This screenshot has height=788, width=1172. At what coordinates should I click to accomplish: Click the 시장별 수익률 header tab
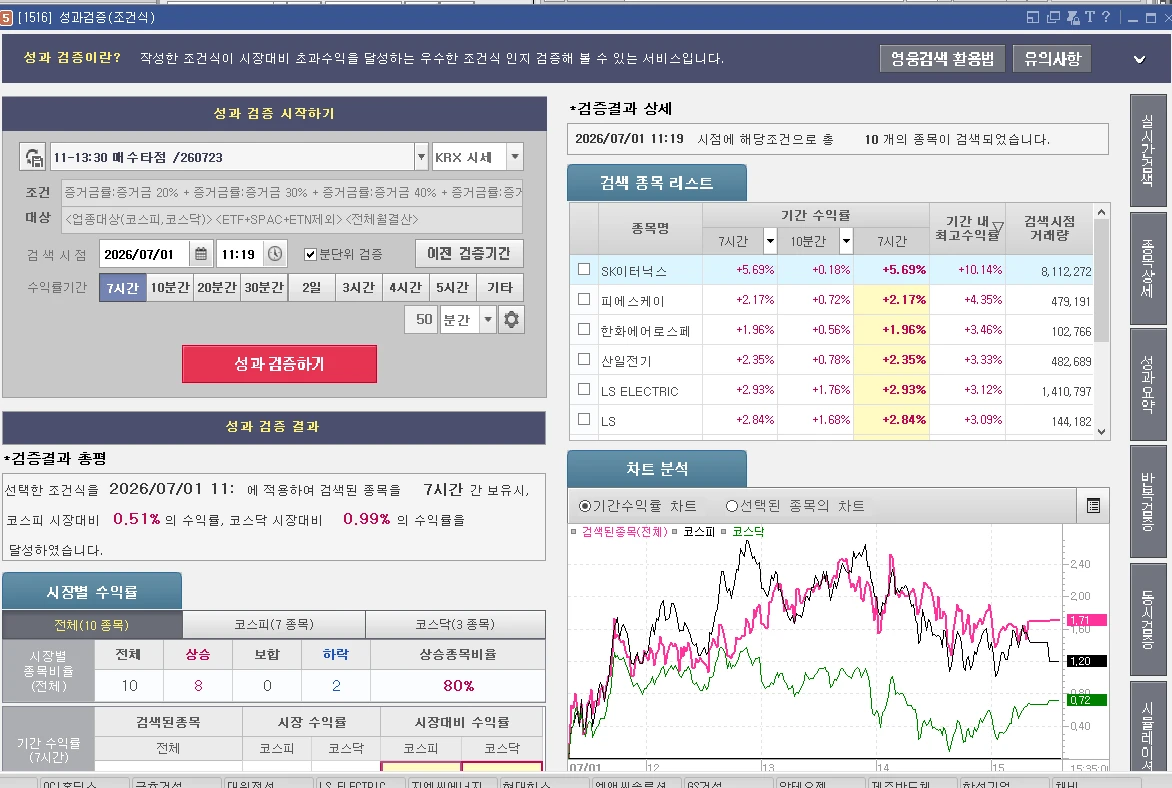92,592
